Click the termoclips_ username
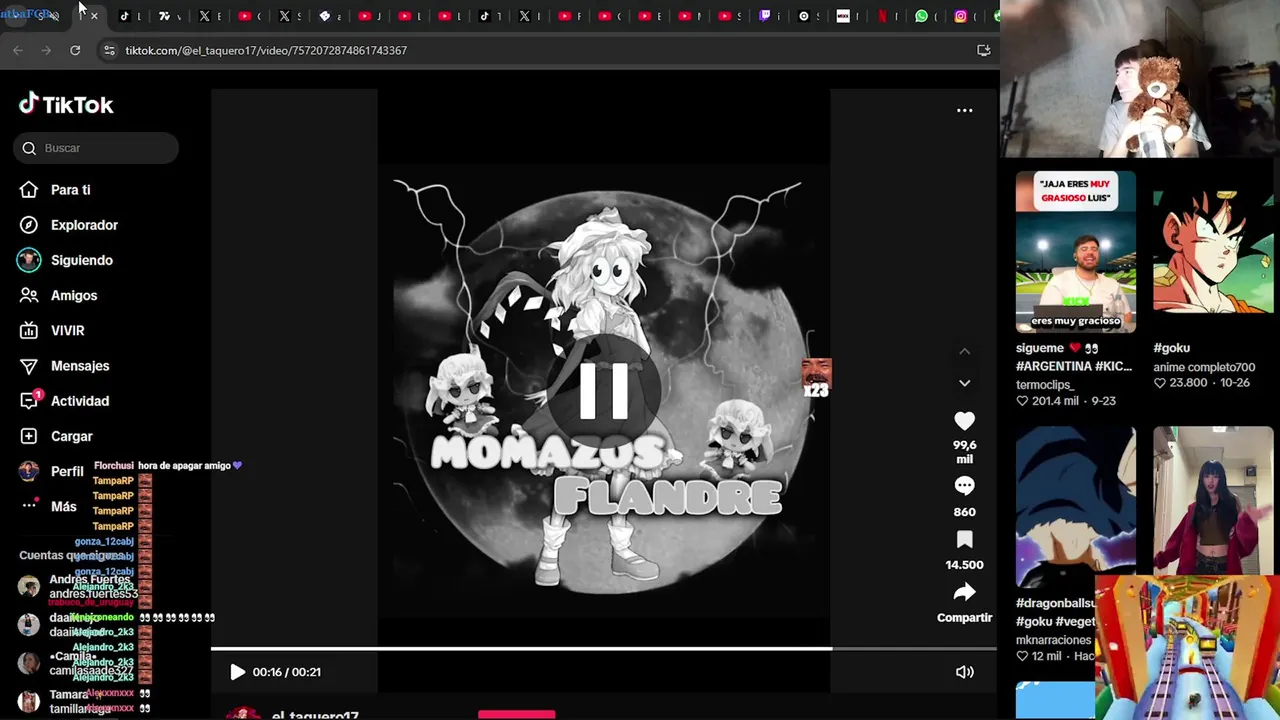This screenshot has width=1280, height=720. click(x=1045, y=385)
